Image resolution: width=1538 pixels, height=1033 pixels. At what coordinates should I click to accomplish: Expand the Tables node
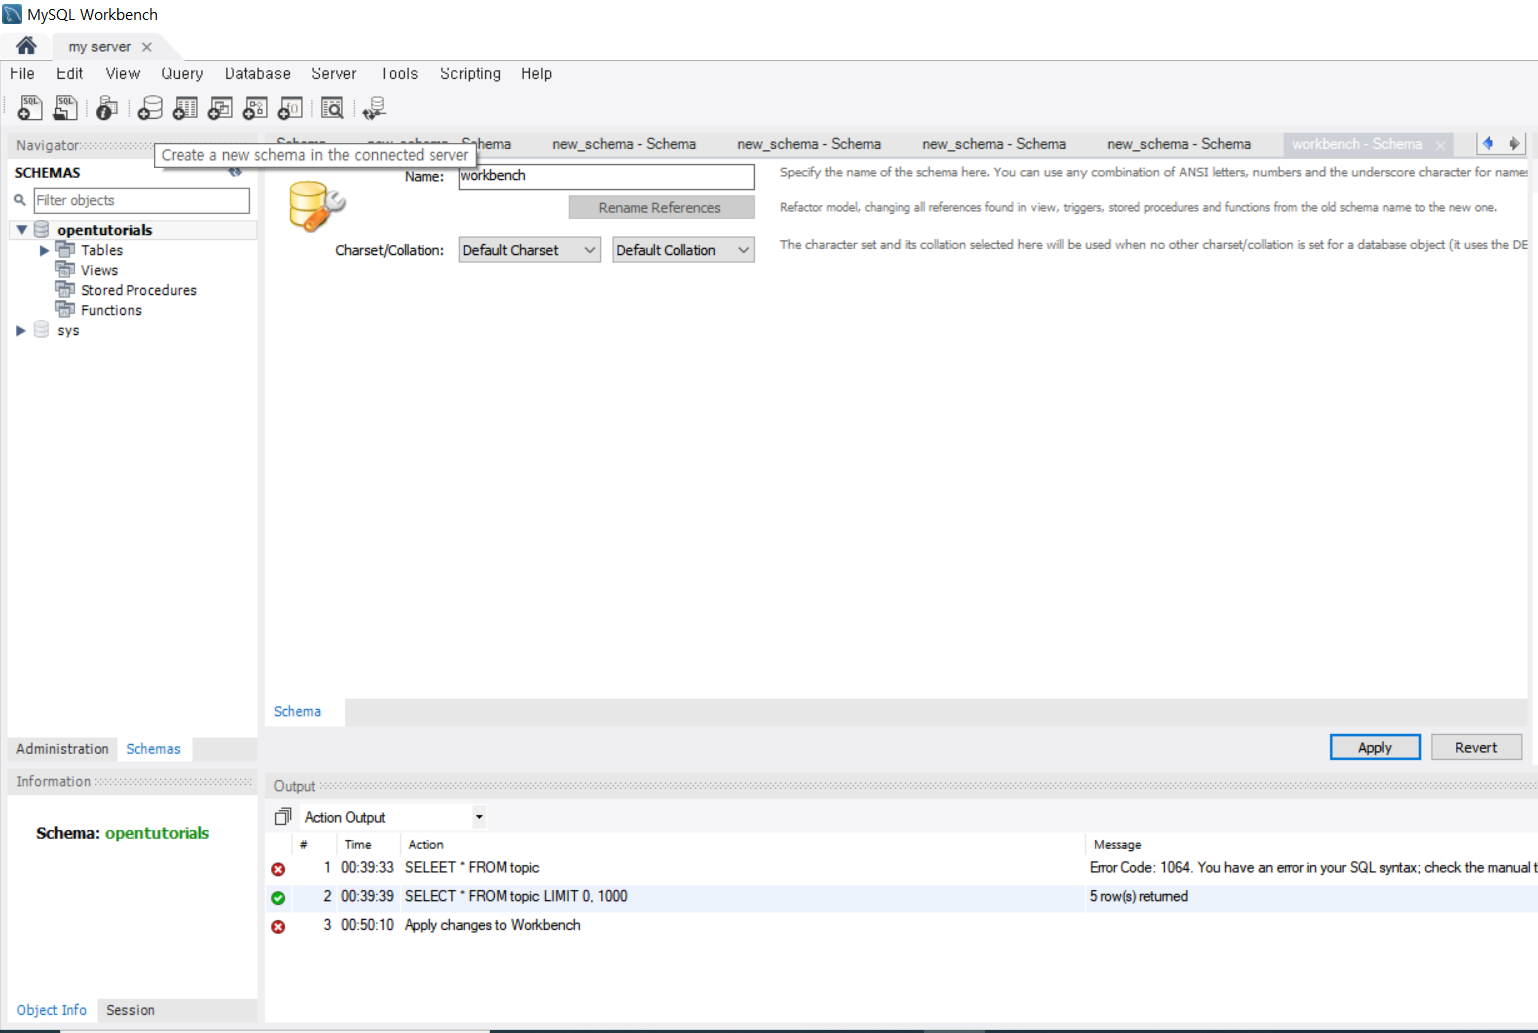[x=44, y=250]
